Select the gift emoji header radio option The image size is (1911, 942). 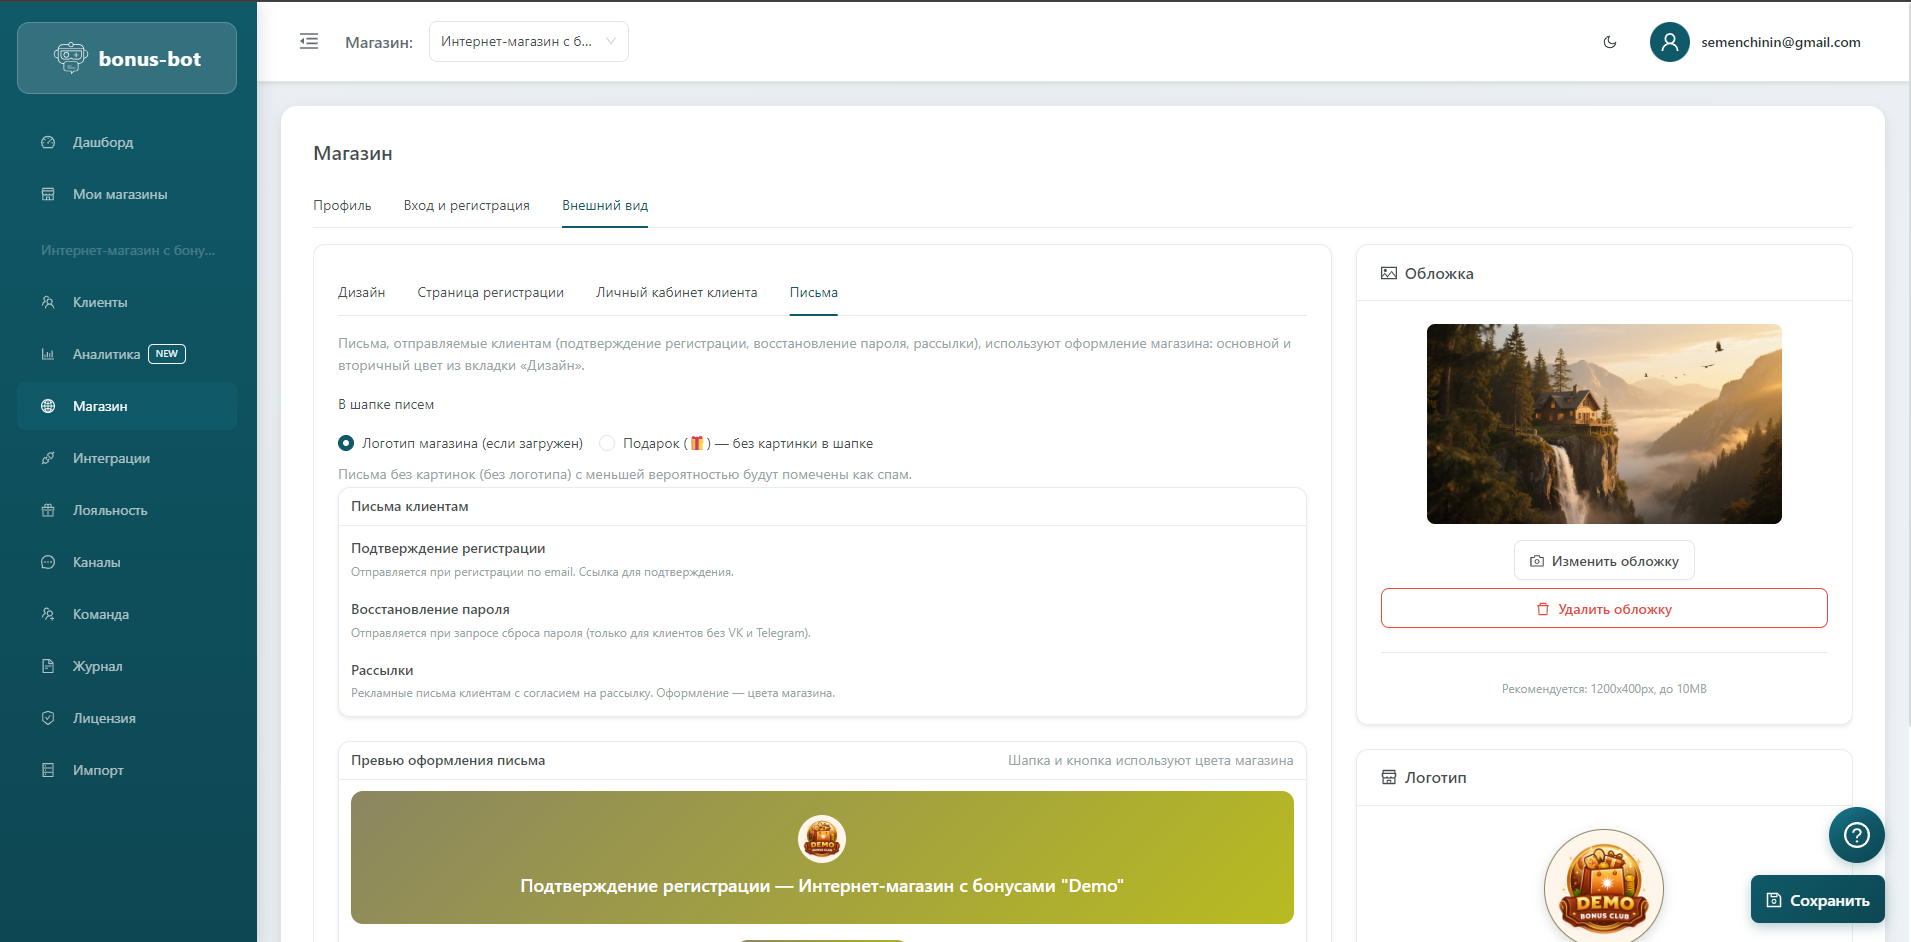[607, 443]
